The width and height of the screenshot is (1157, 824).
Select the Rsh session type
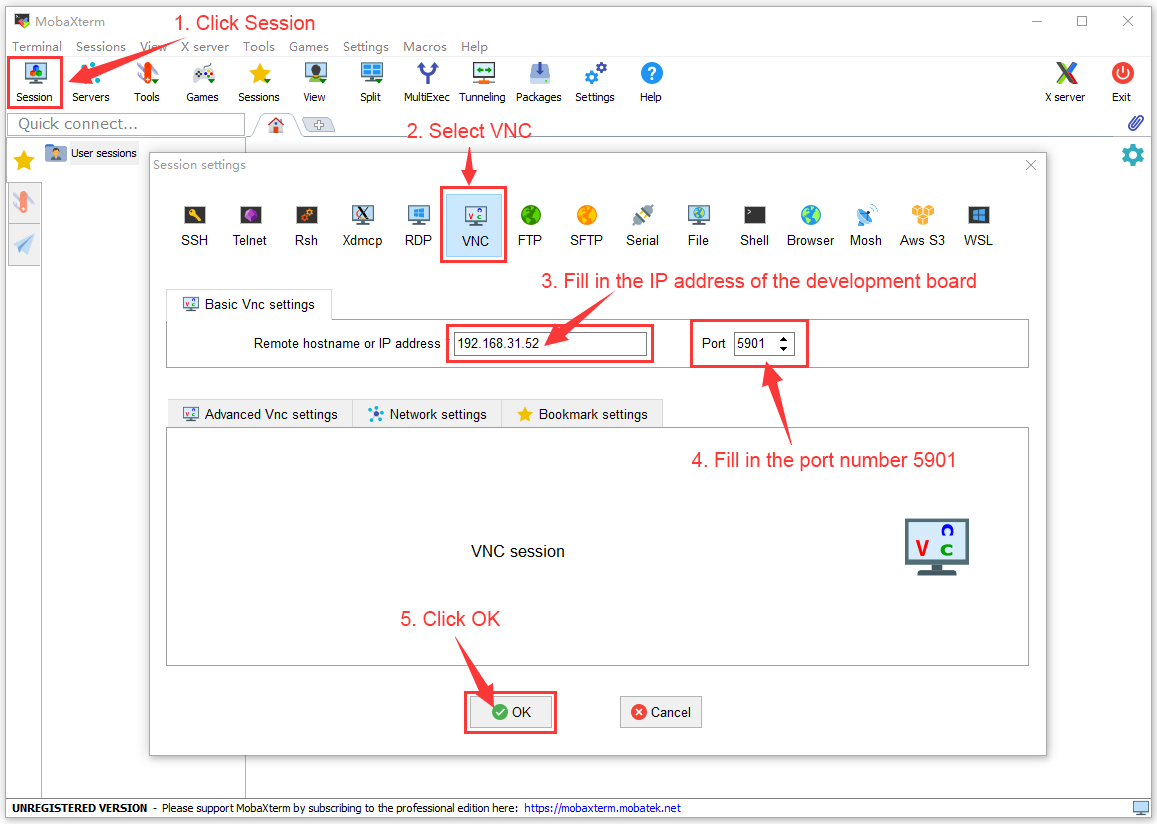(306, 226)
